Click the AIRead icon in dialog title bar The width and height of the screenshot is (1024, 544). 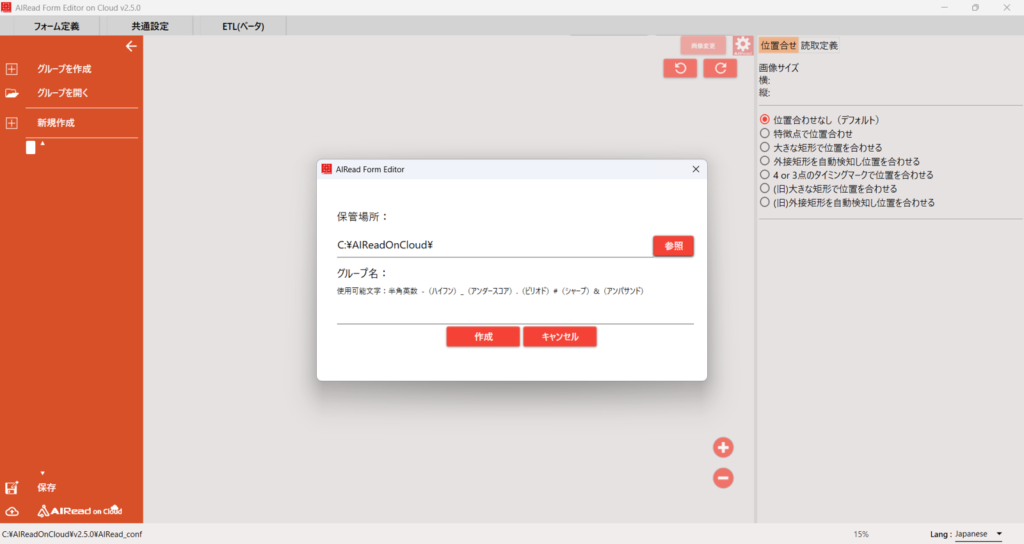point(327,169)
